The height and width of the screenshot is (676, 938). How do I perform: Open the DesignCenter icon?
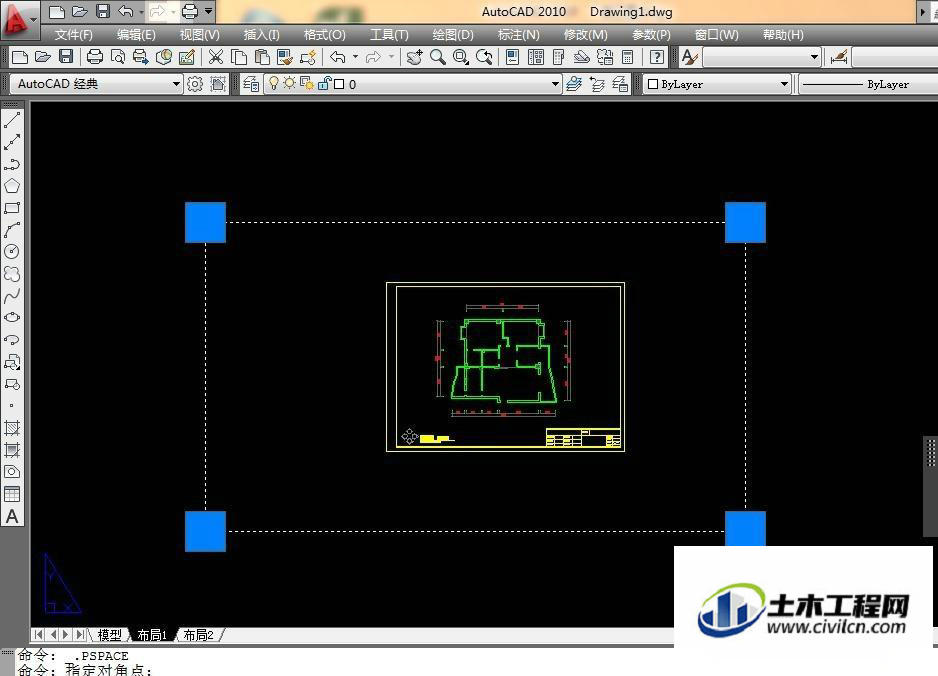(535, 57)
